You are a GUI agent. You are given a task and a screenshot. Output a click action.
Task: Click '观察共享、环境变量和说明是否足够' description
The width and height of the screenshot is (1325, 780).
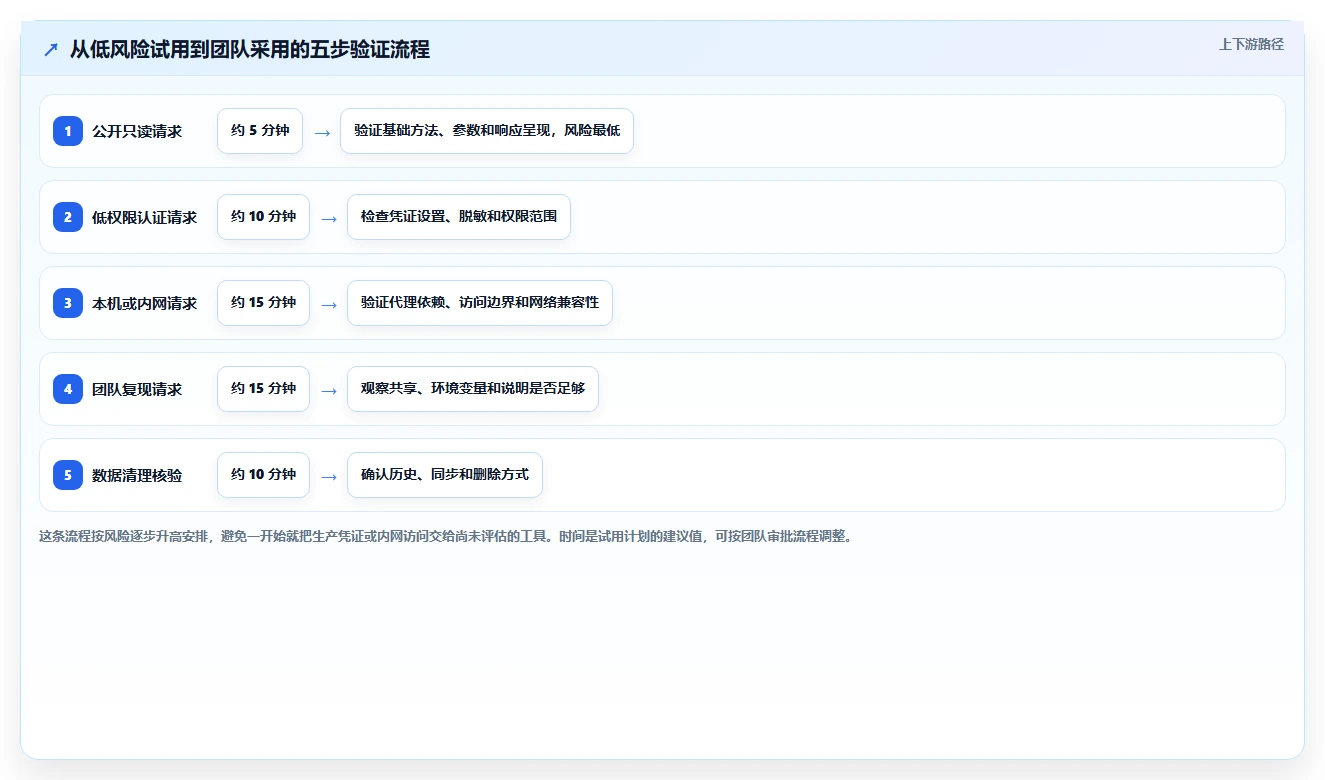pyautogui.click(x=473, y=389)
